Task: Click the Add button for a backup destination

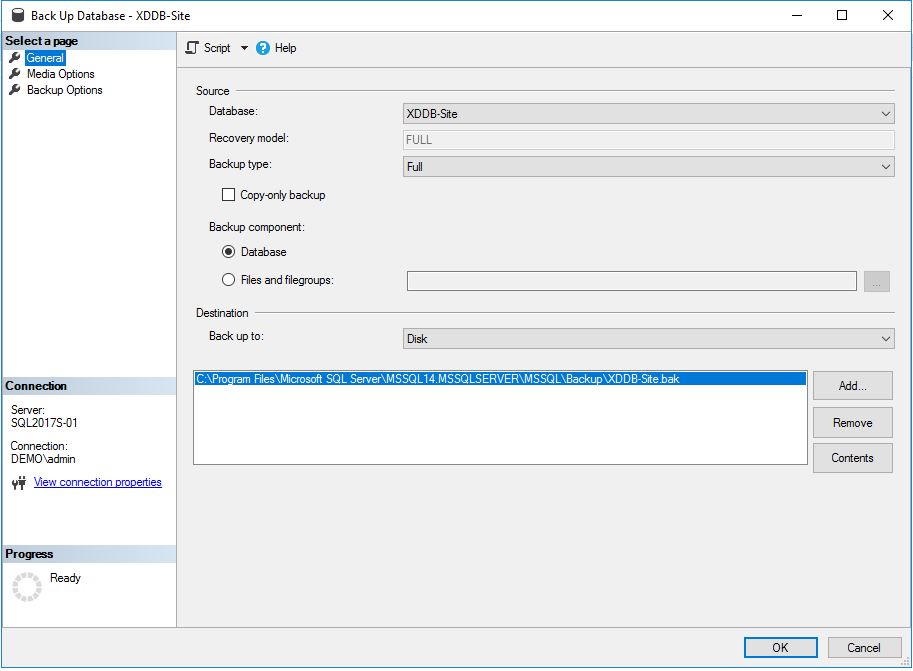Action: click(851, 385)
